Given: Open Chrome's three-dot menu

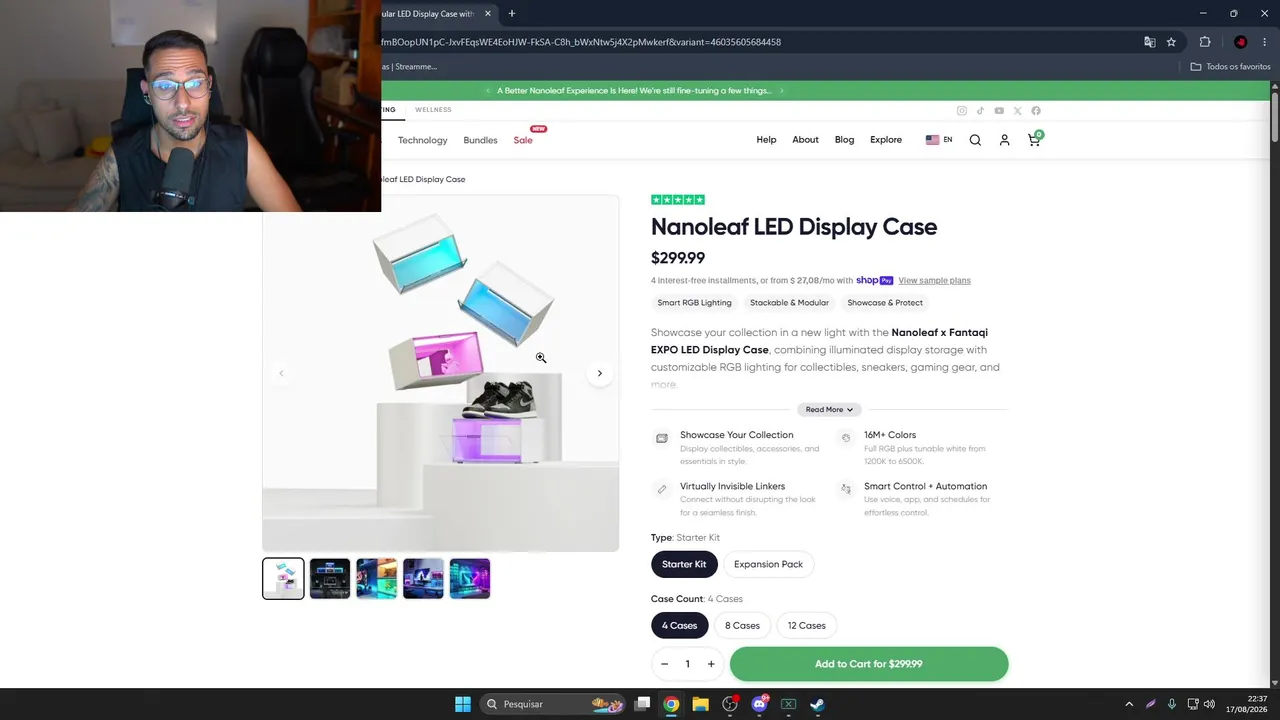Looking at the screenshot, I should tap(1265, 42).
